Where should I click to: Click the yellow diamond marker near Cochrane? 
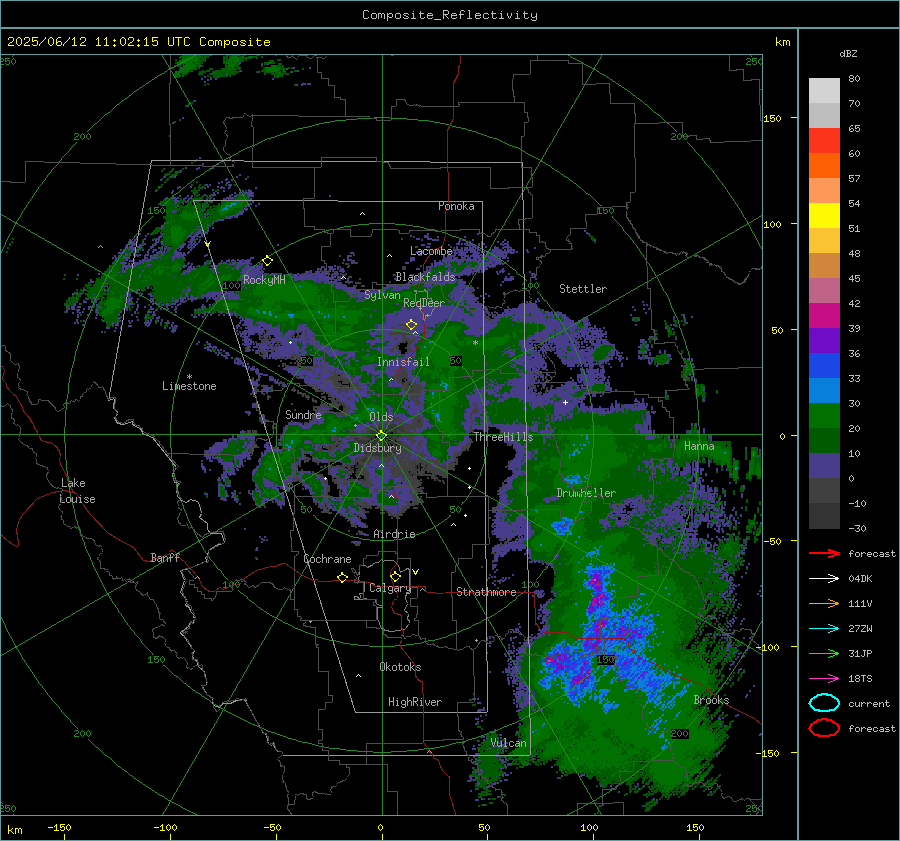[x=342, y=577]
